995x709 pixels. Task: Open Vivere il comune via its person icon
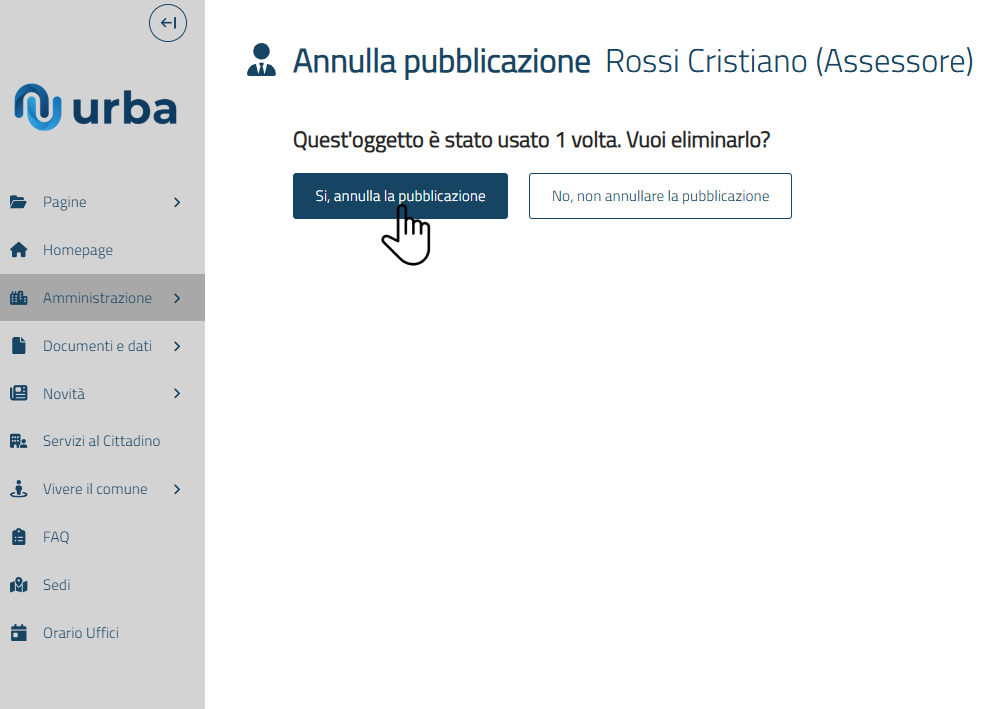[20, 489]
